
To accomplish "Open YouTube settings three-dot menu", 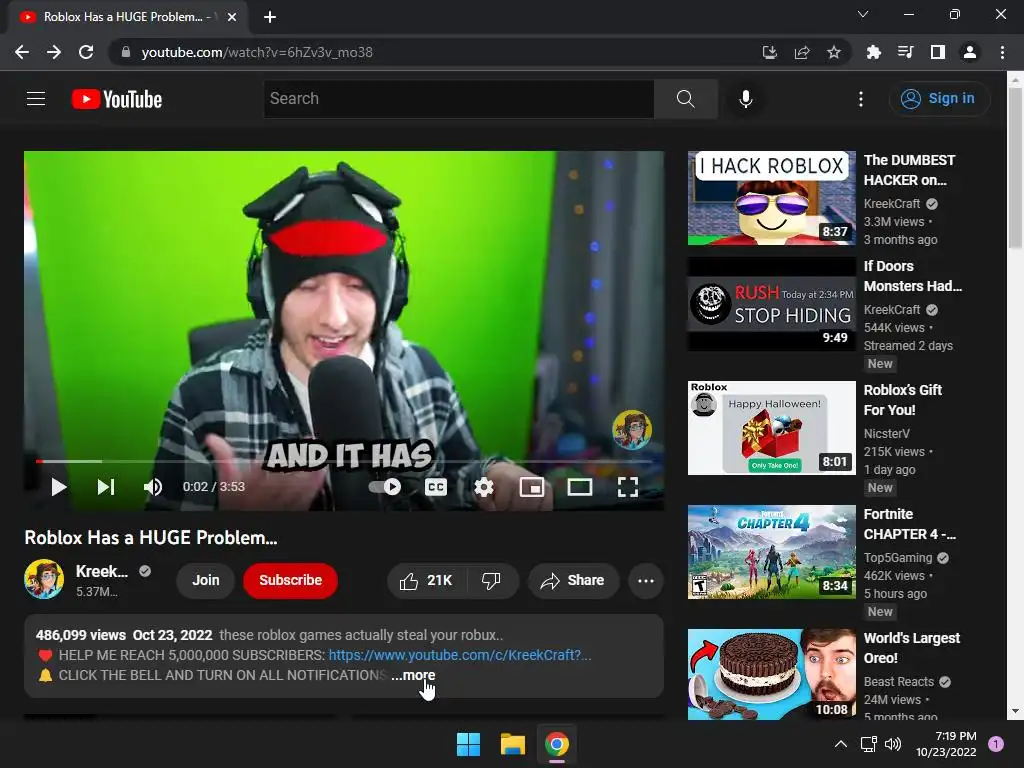I will click(x=861, y=99).
